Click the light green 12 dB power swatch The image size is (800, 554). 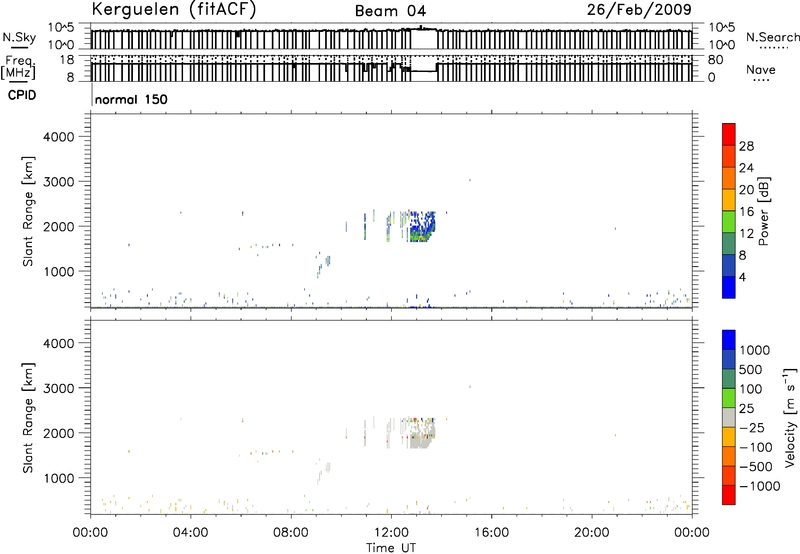tap(729, 222)
